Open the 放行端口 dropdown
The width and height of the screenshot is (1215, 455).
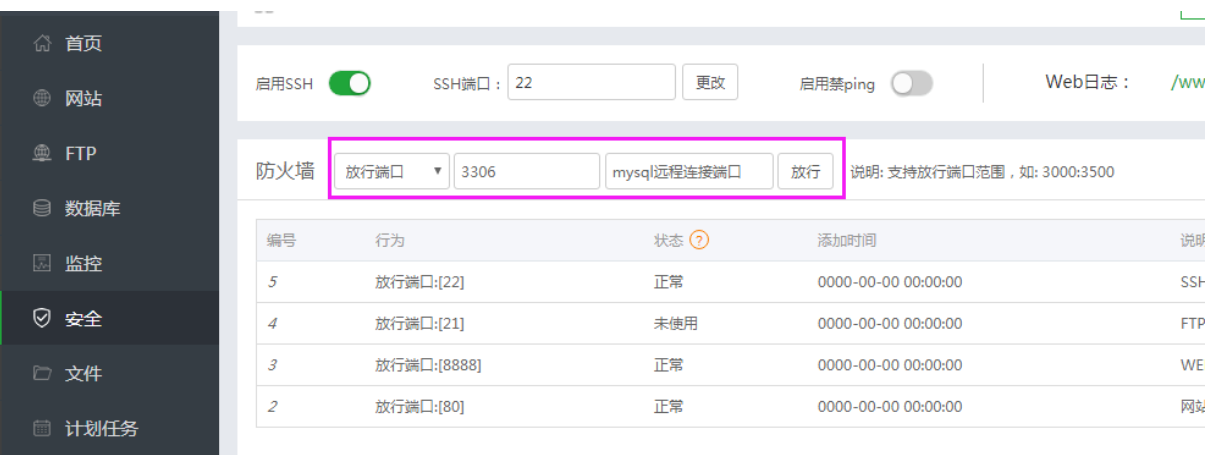(x=392, y=172)
